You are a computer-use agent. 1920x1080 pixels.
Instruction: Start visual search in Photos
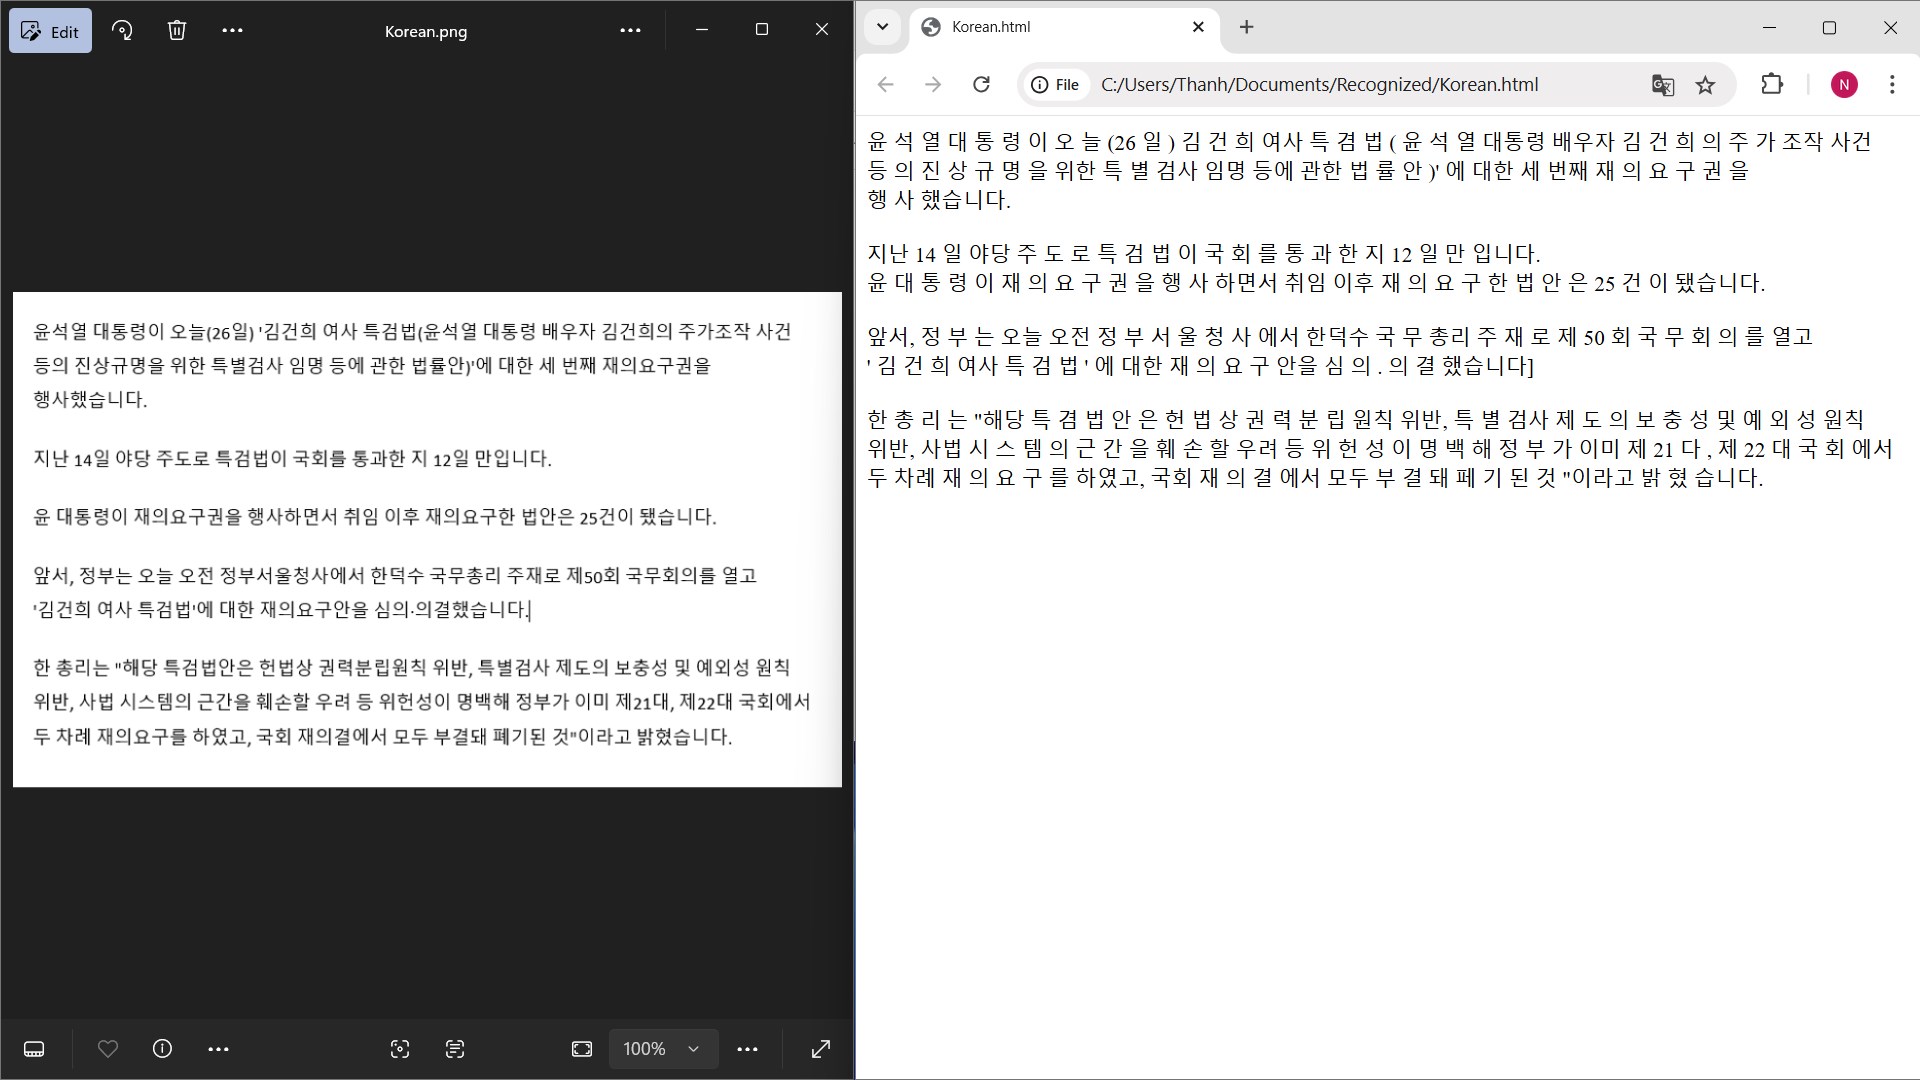(x=400, y=1049)
